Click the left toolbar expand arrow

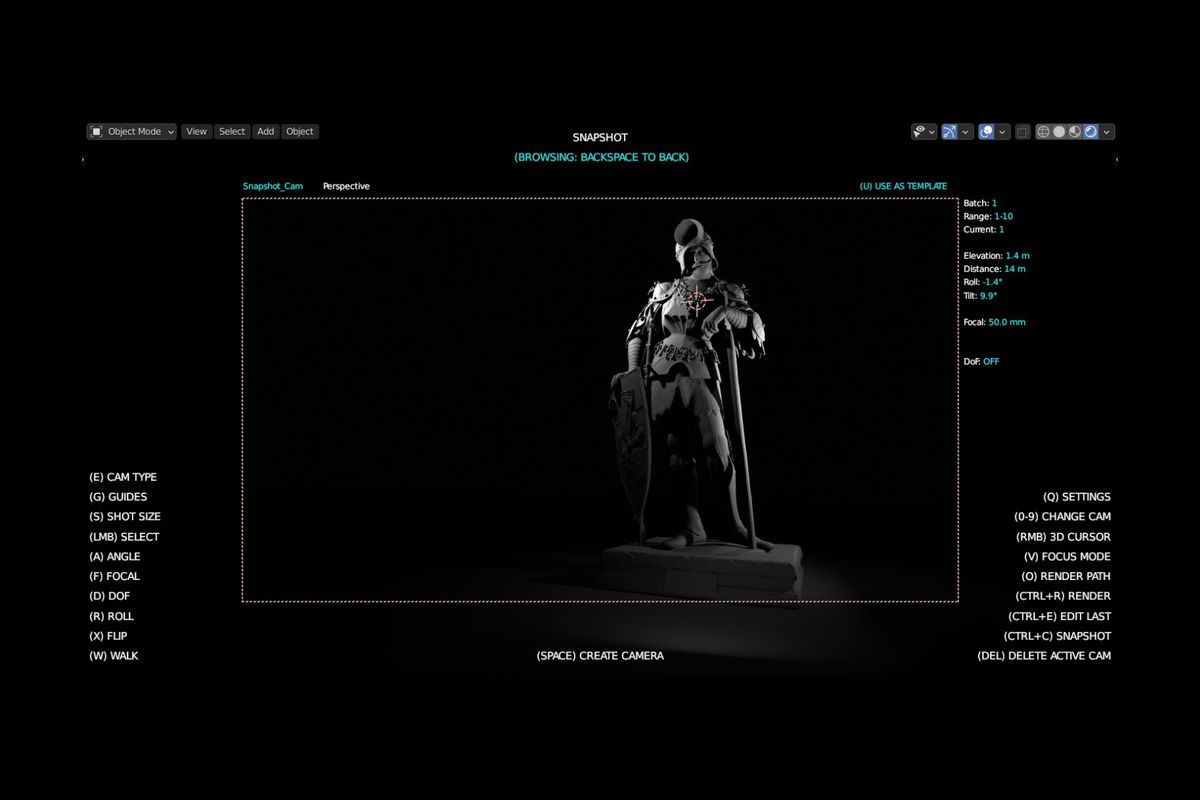[x=83, y=159]
